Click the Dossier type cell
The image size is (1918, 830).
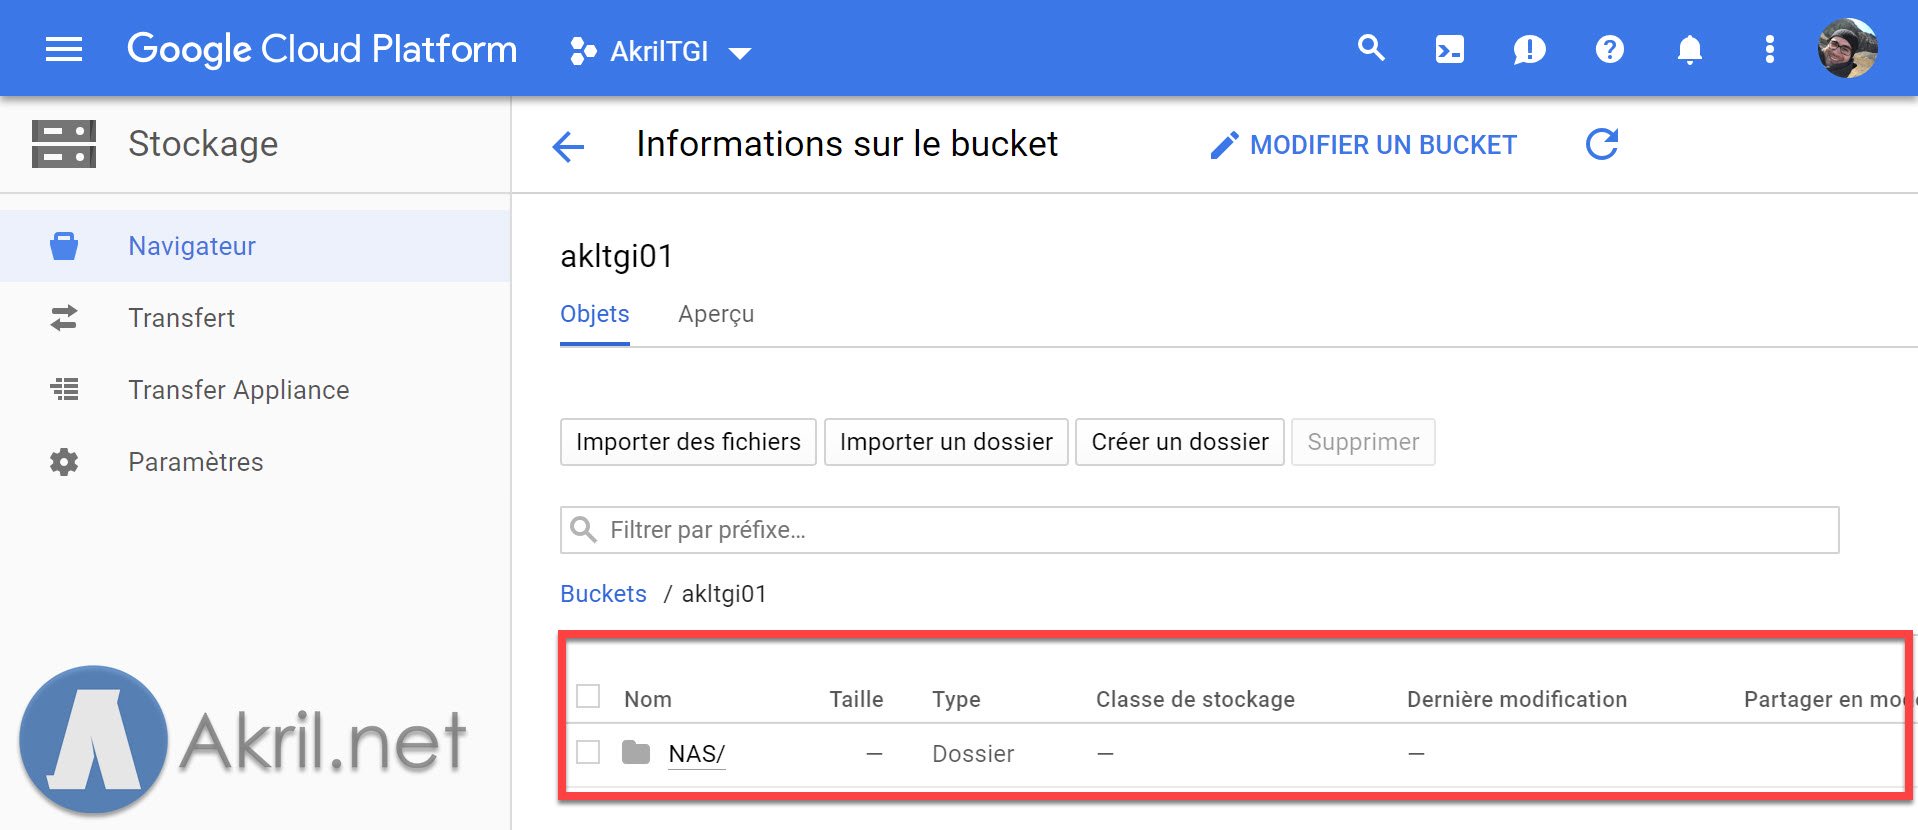pyautogui.click(x=973, y=754)
